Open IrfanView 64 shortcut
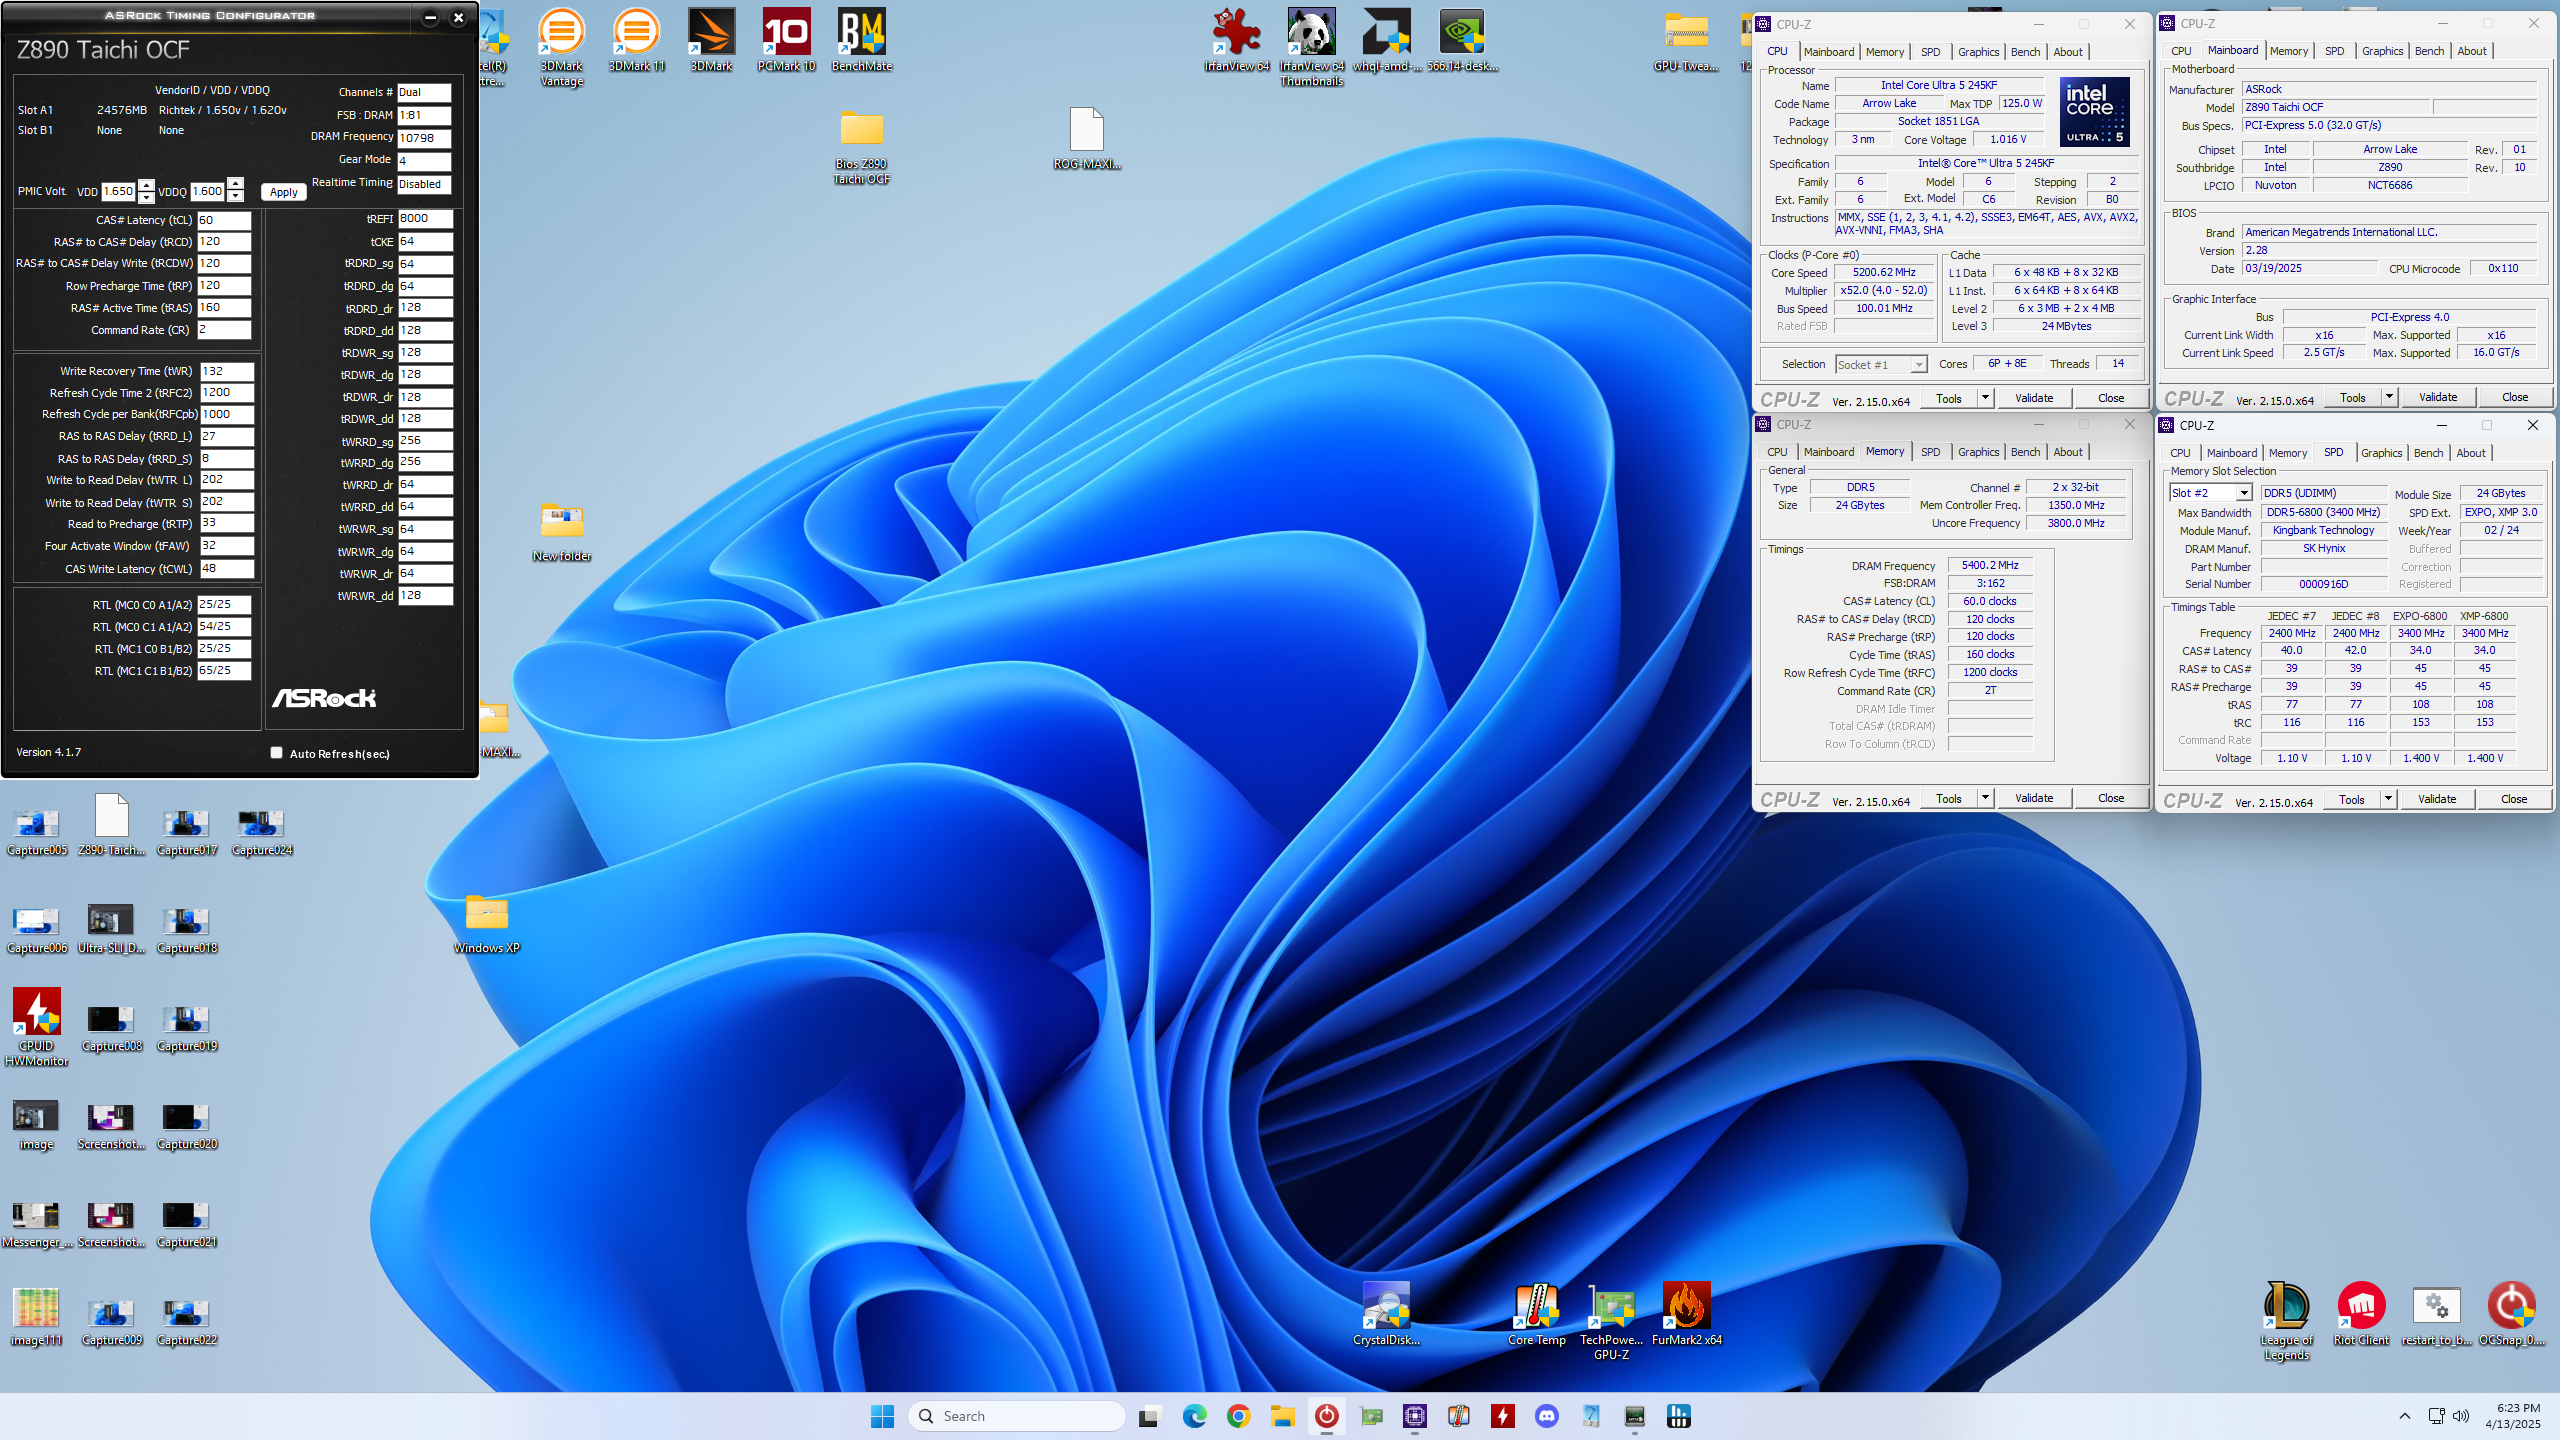Image resolution: width=2560 pixels, height=1440 pixels. click(1236, 40)
